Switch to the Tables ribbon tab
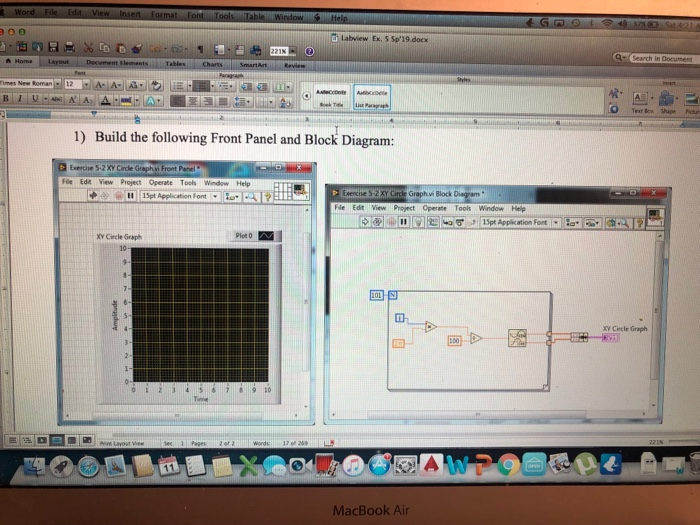 tap(175, 64)
